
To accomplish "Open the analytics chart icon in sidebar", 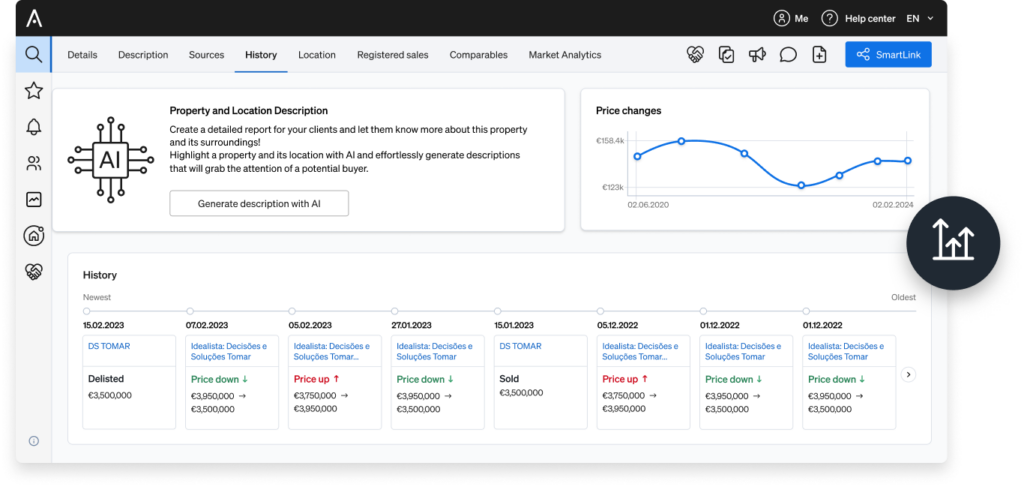I will pos(34,199).
